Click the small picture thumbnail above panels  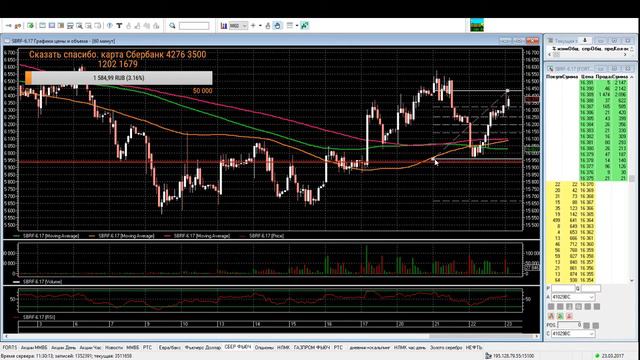(477, 25)
